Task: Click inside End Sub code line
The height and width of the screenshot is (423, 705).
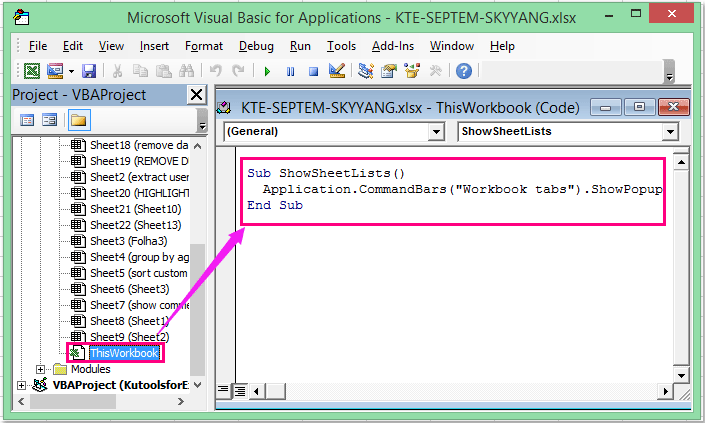Action: [x=275, y=205]
